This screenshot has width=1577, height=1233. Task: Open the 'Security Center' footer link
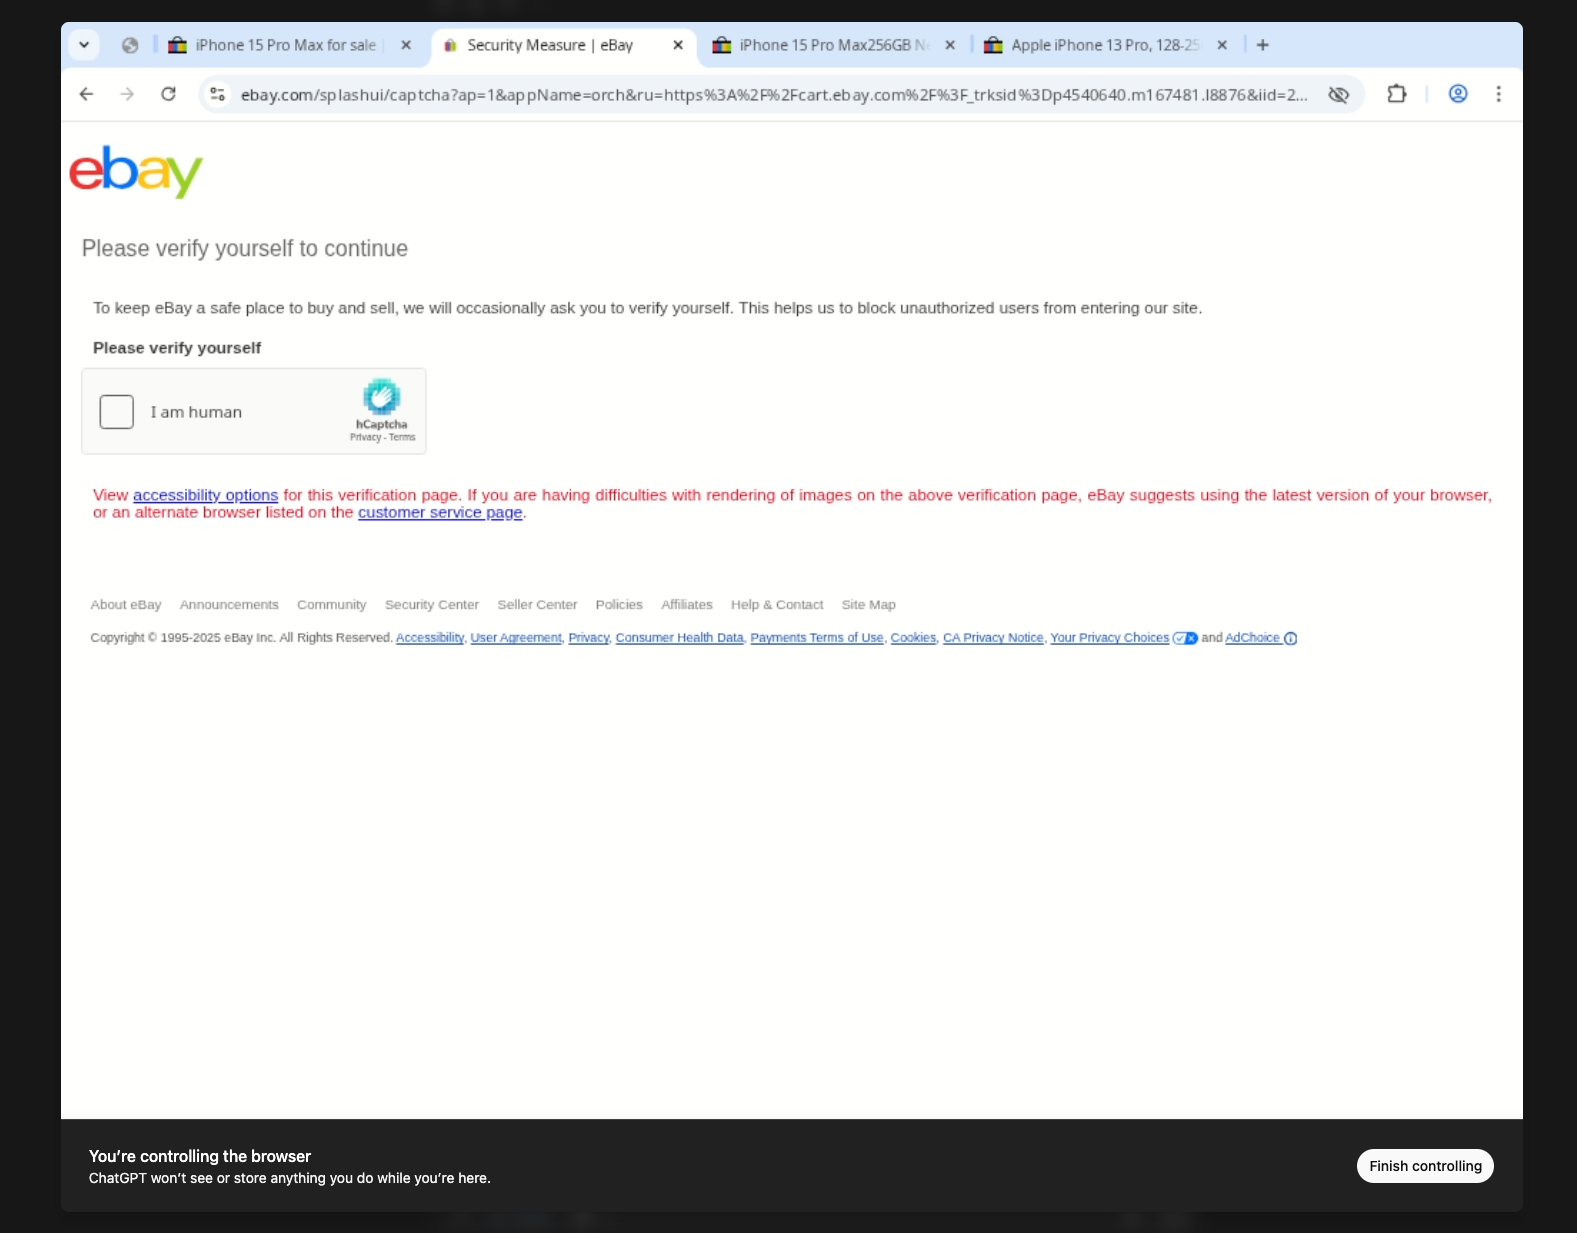tap(432, 605)
